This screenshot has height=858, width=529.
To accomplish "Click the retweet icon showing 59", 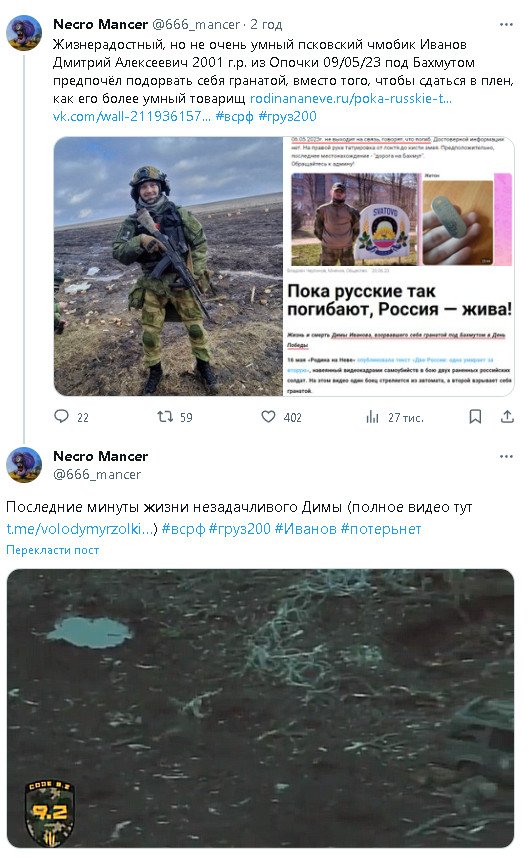I will [165, 416].
